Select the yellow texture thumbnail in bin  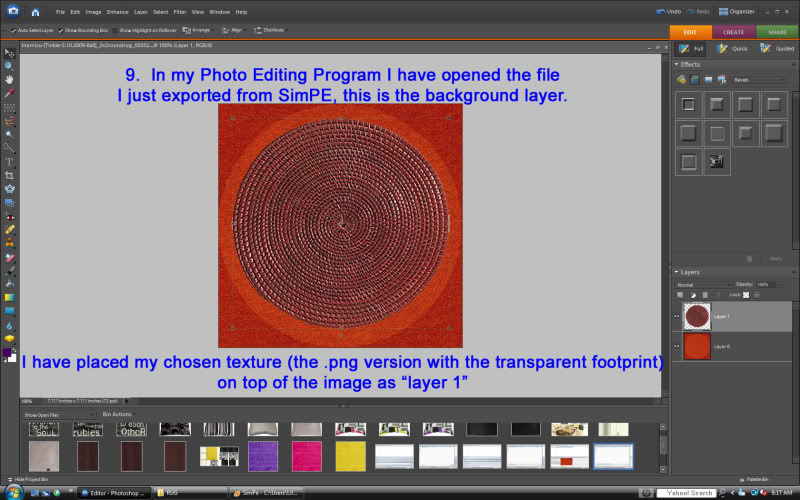(x=351, y=456)
